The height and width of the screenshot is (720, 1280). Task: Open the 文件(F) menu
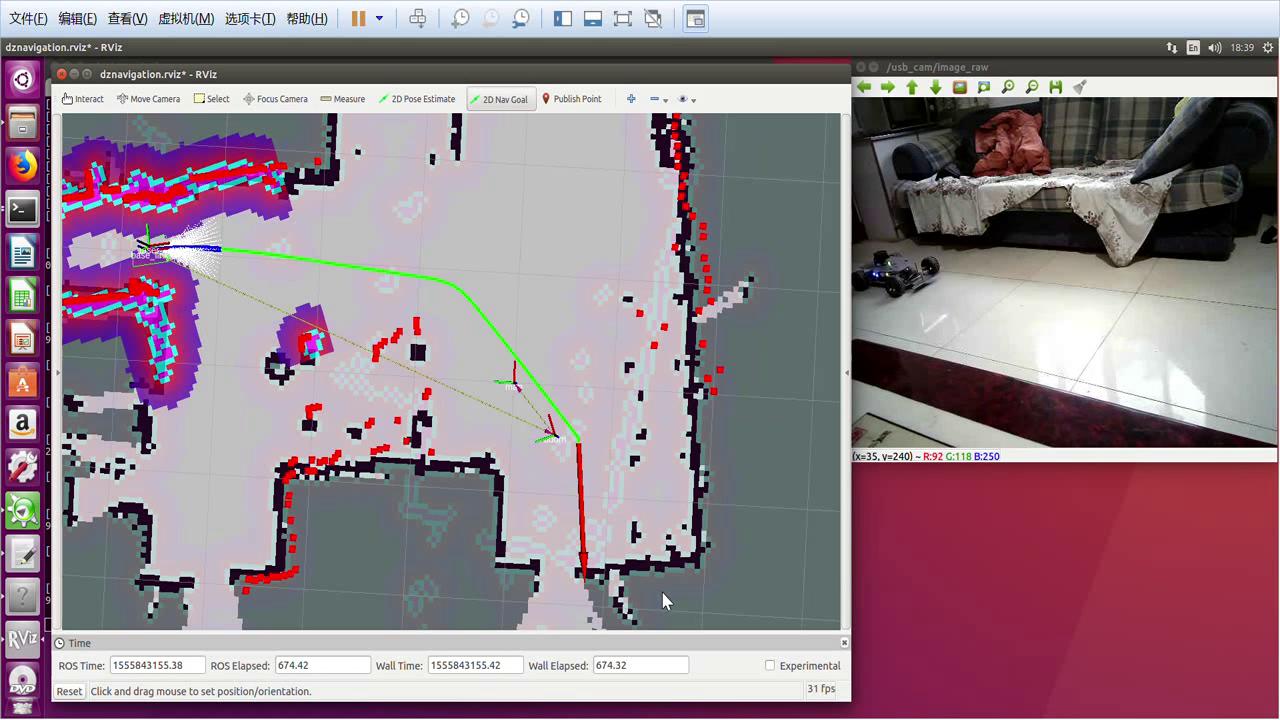click(x=28, y=18)
